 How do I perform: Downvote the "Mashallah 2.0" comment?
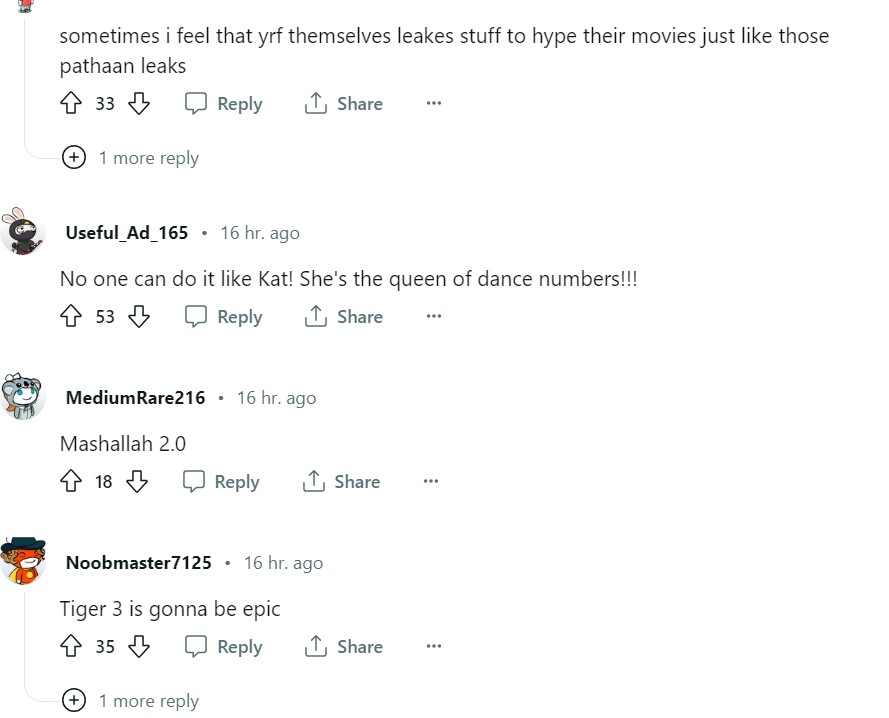click(x=137, y=482)
